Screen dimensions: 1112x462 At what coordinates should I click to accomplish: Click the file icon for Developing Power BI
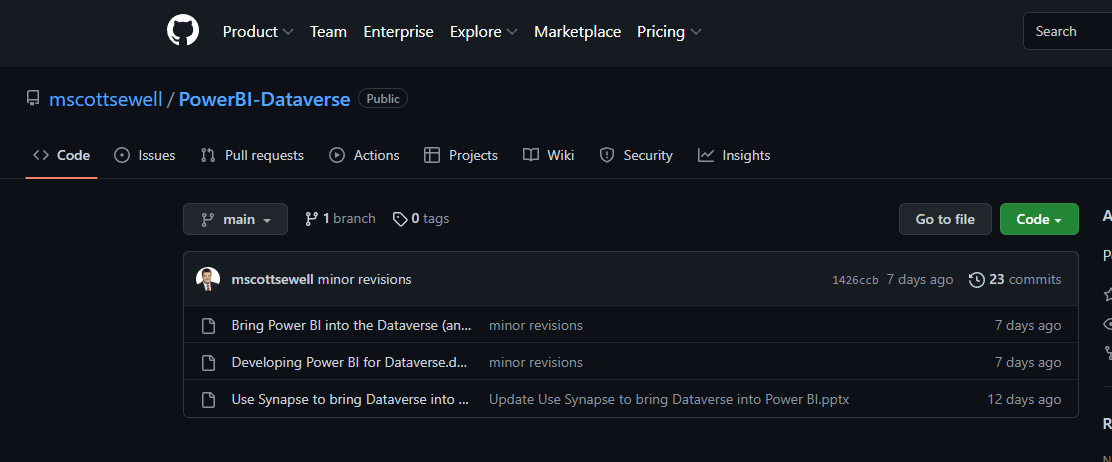coord(209,362)
